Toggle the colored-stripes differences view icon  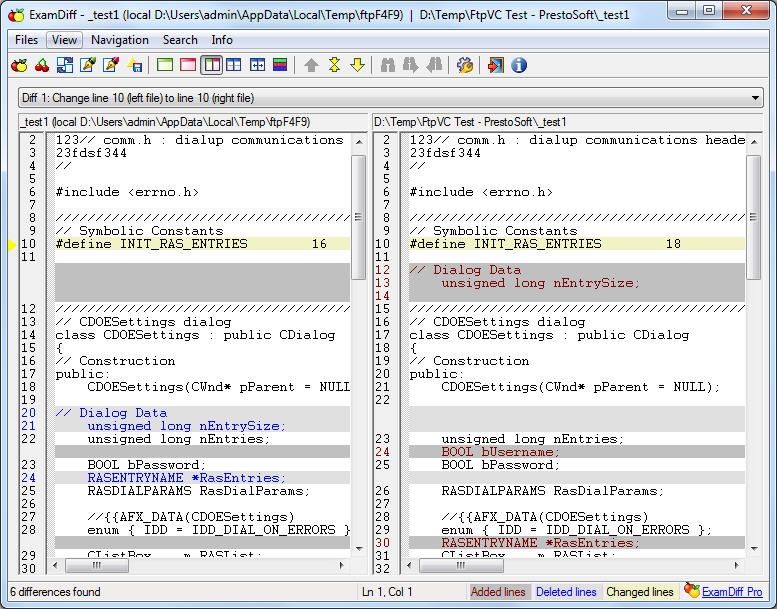(x=280, y=65)
